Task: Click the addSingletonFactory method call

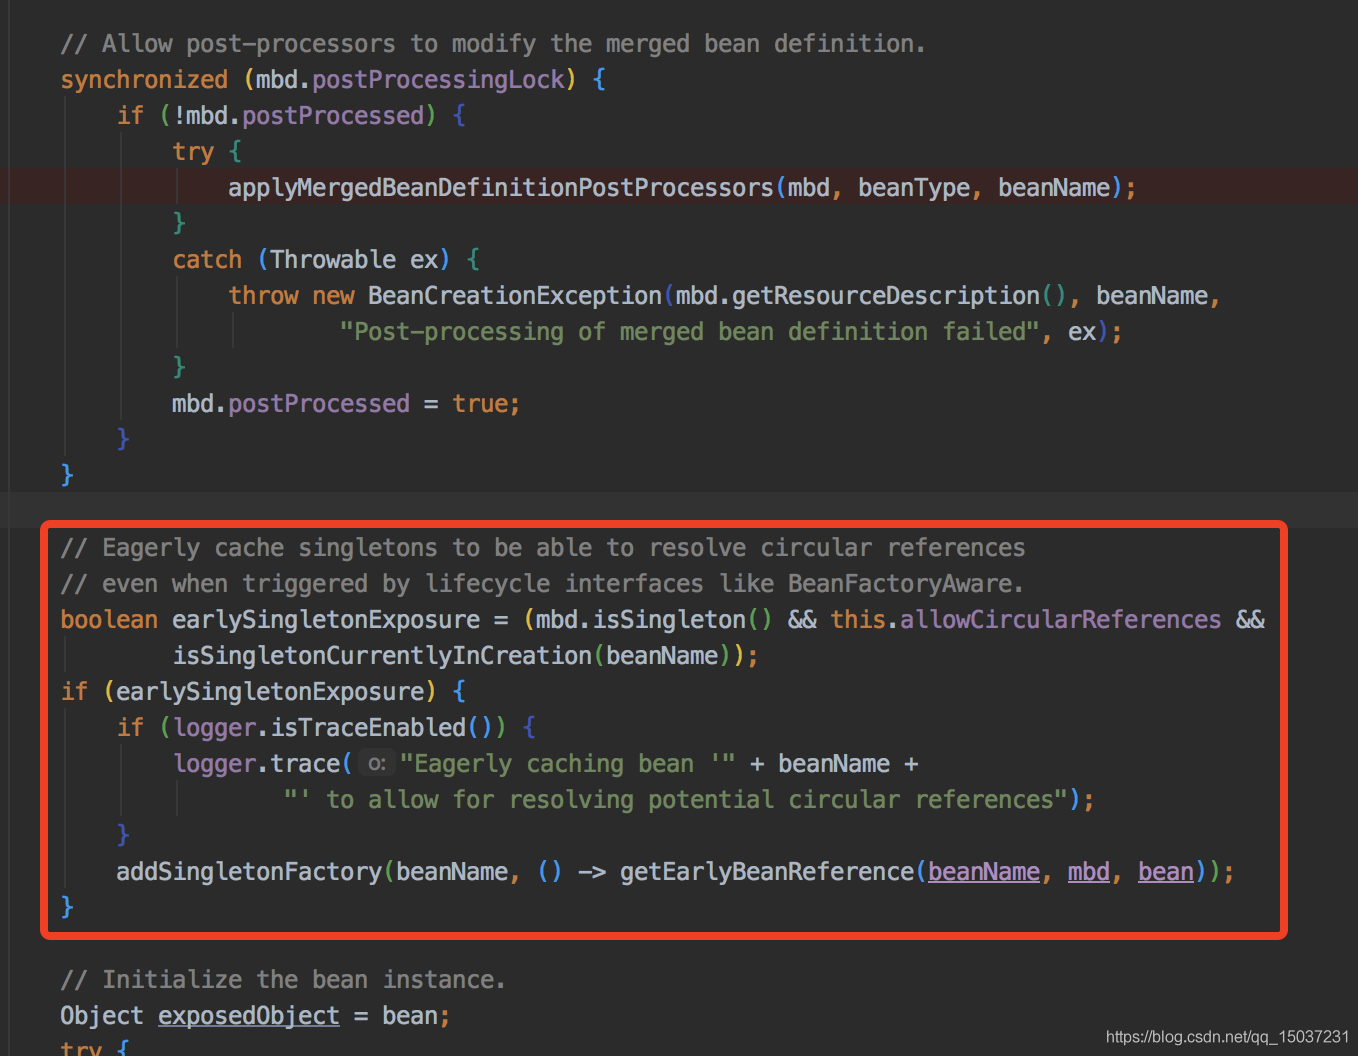Action: [x=249, y=872]
